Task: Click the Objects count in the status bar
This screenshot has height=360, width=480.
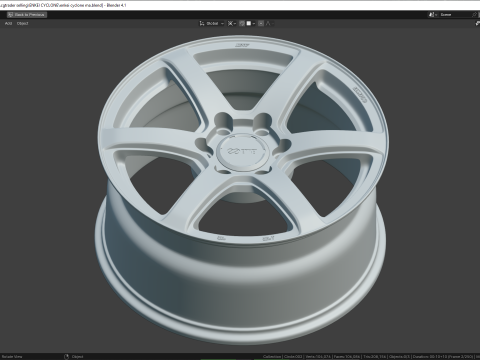Action: click(x=399, y=357)
